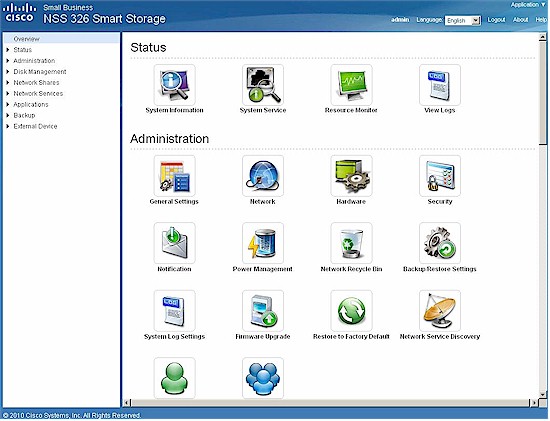
Task: Click the vertical scrollbar thumb
Action: point(543,92)
